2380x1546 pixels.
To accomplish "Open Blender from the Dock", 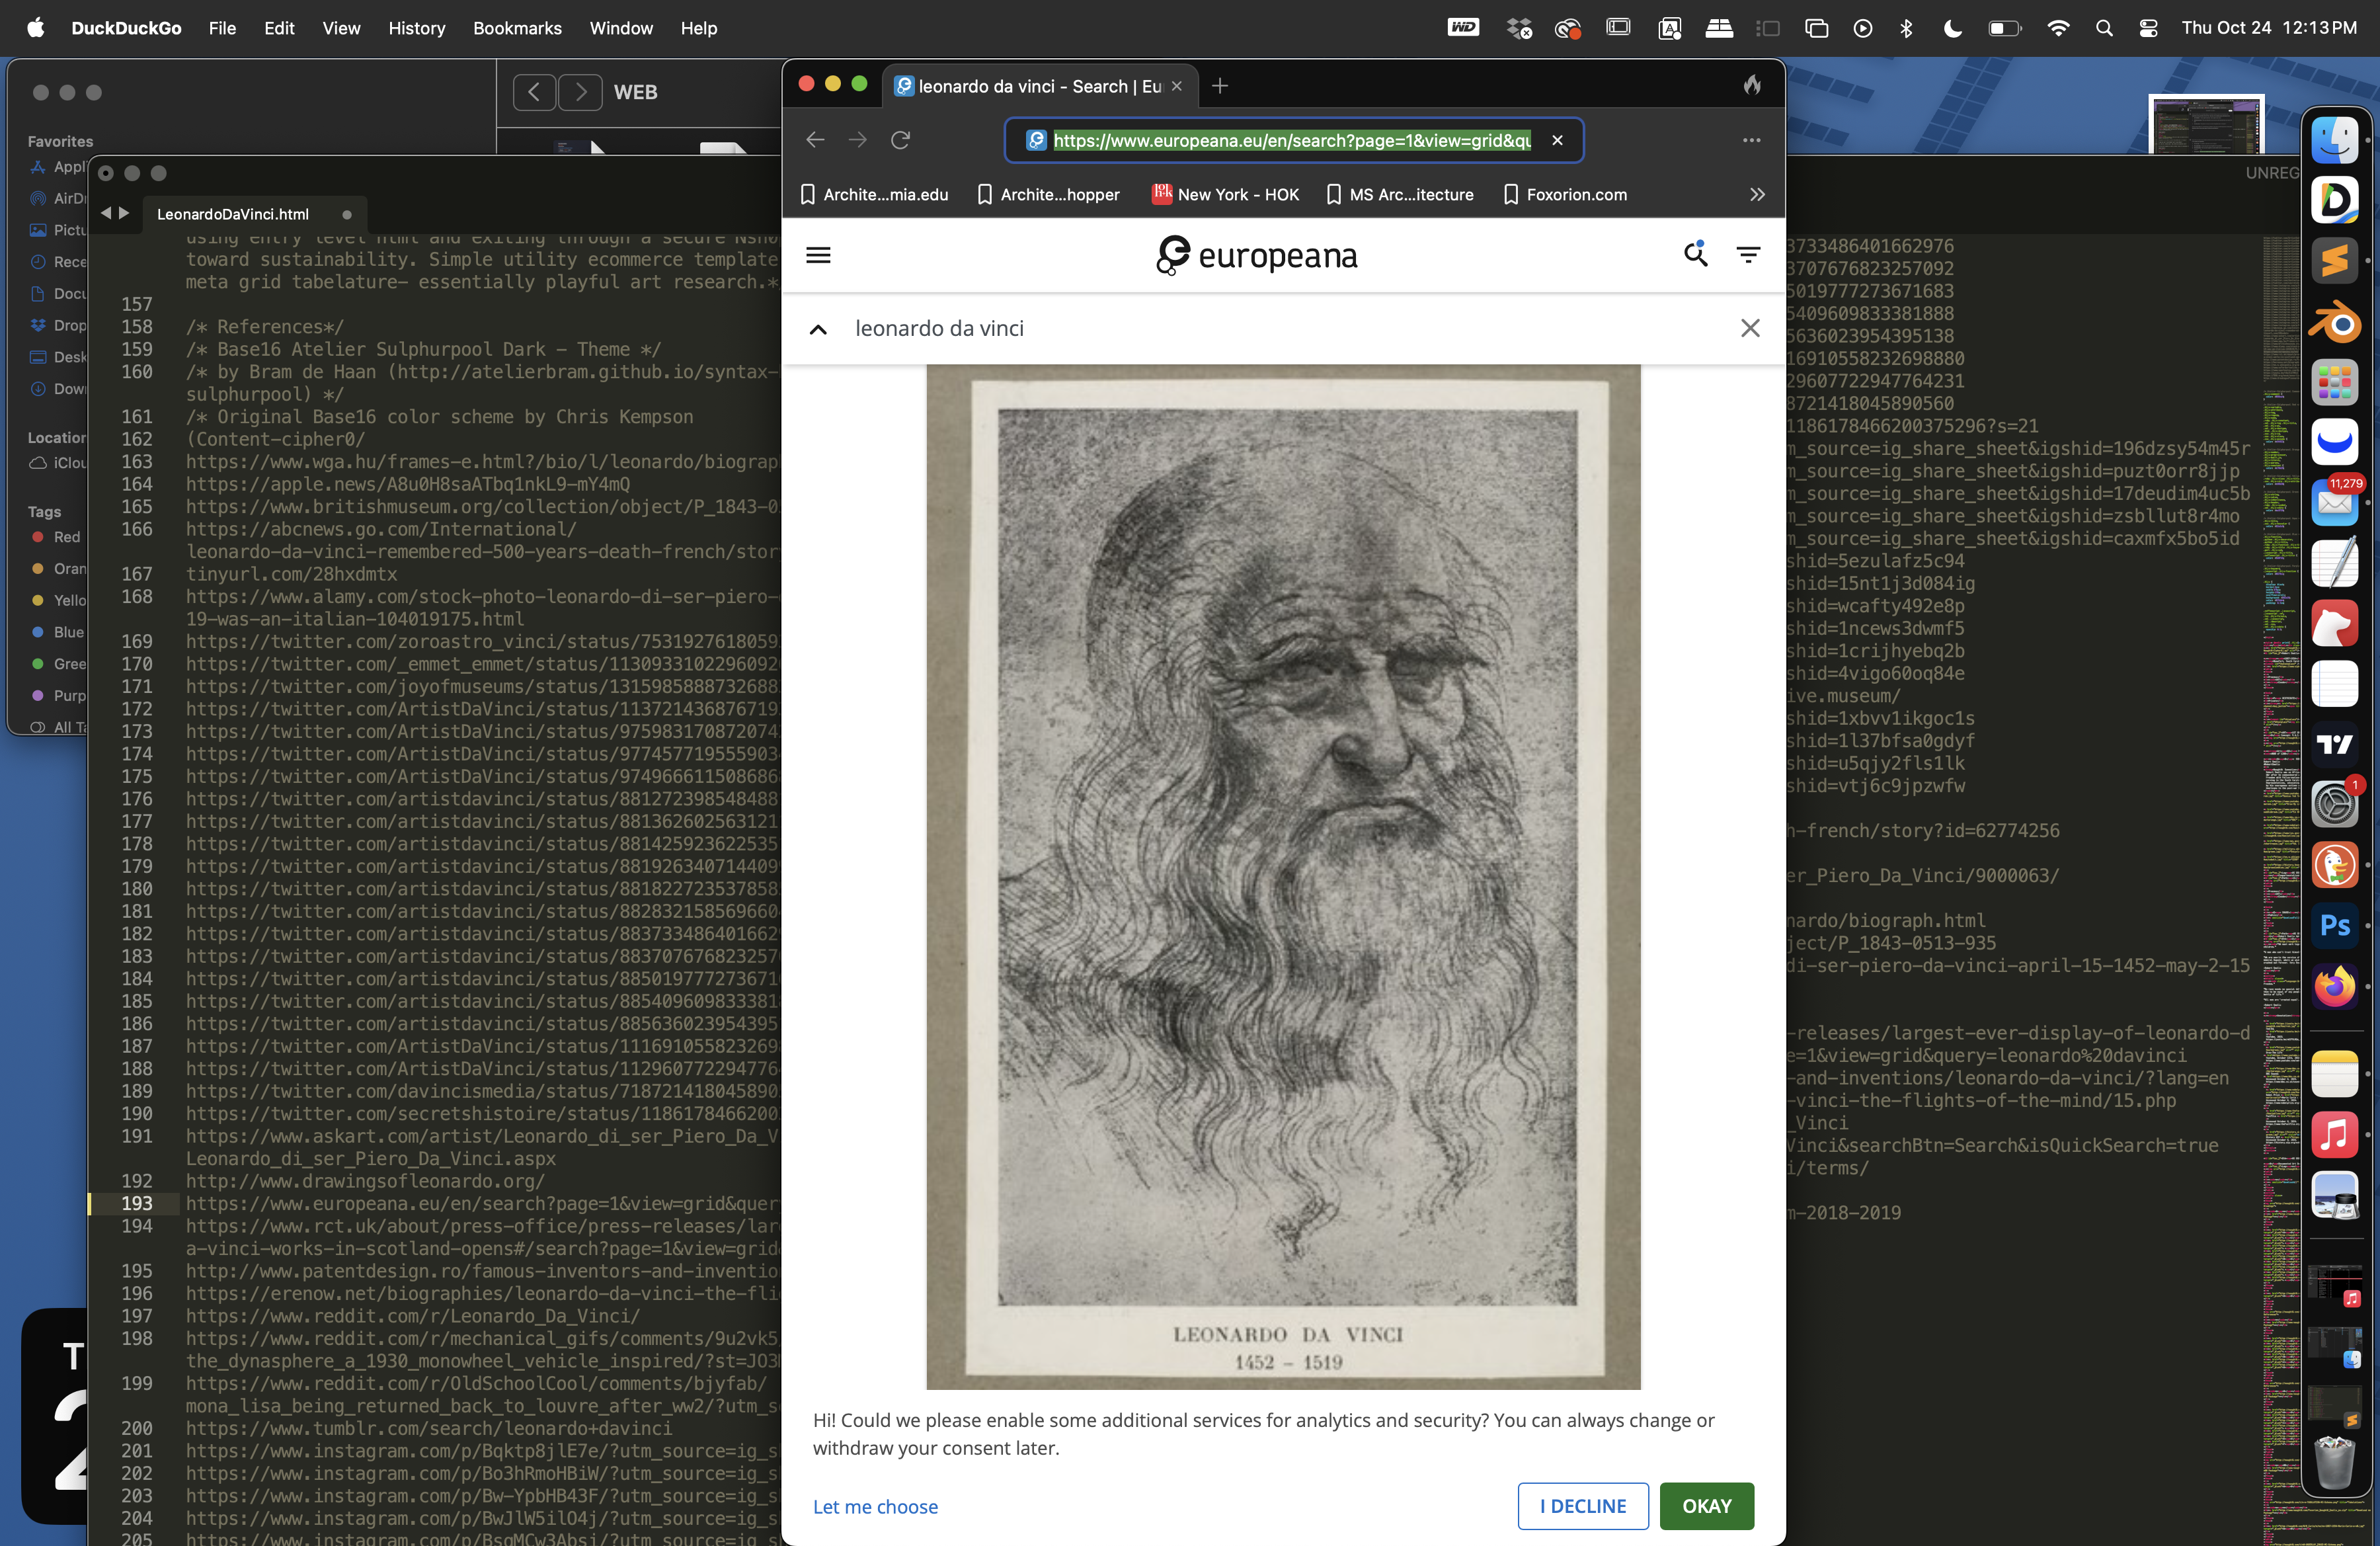I will (2334, 322).
